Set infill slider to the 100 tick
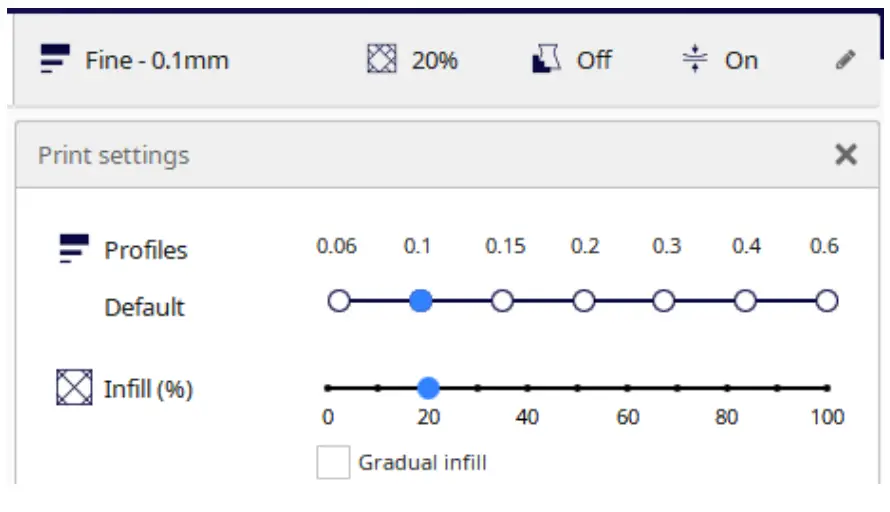The width and height of the screenshot is (890, 512). tap(827, 388)
